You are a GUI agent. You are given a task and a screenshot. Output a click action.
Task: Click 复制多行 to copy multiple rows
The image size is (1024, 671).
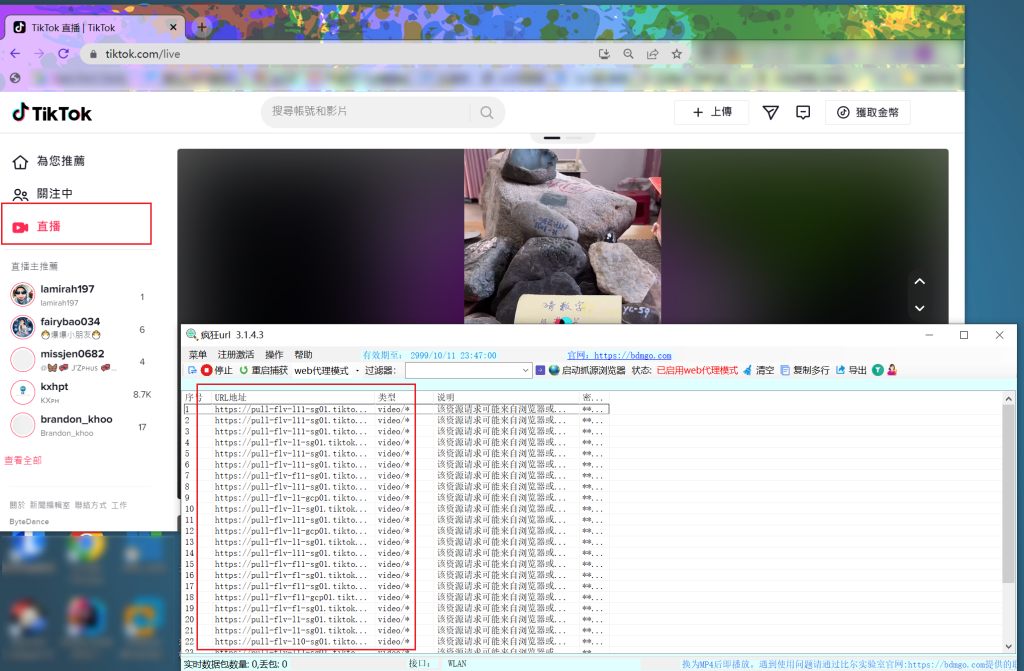pos(805,370)
